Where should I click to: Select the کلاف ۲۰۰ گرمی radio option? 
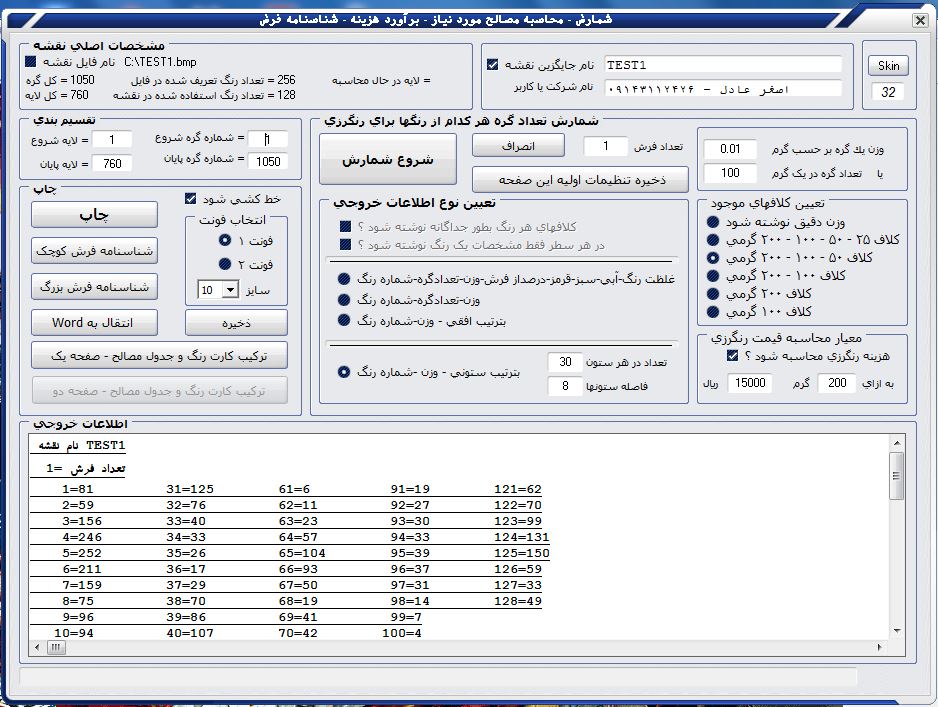[x=712, y=294]
